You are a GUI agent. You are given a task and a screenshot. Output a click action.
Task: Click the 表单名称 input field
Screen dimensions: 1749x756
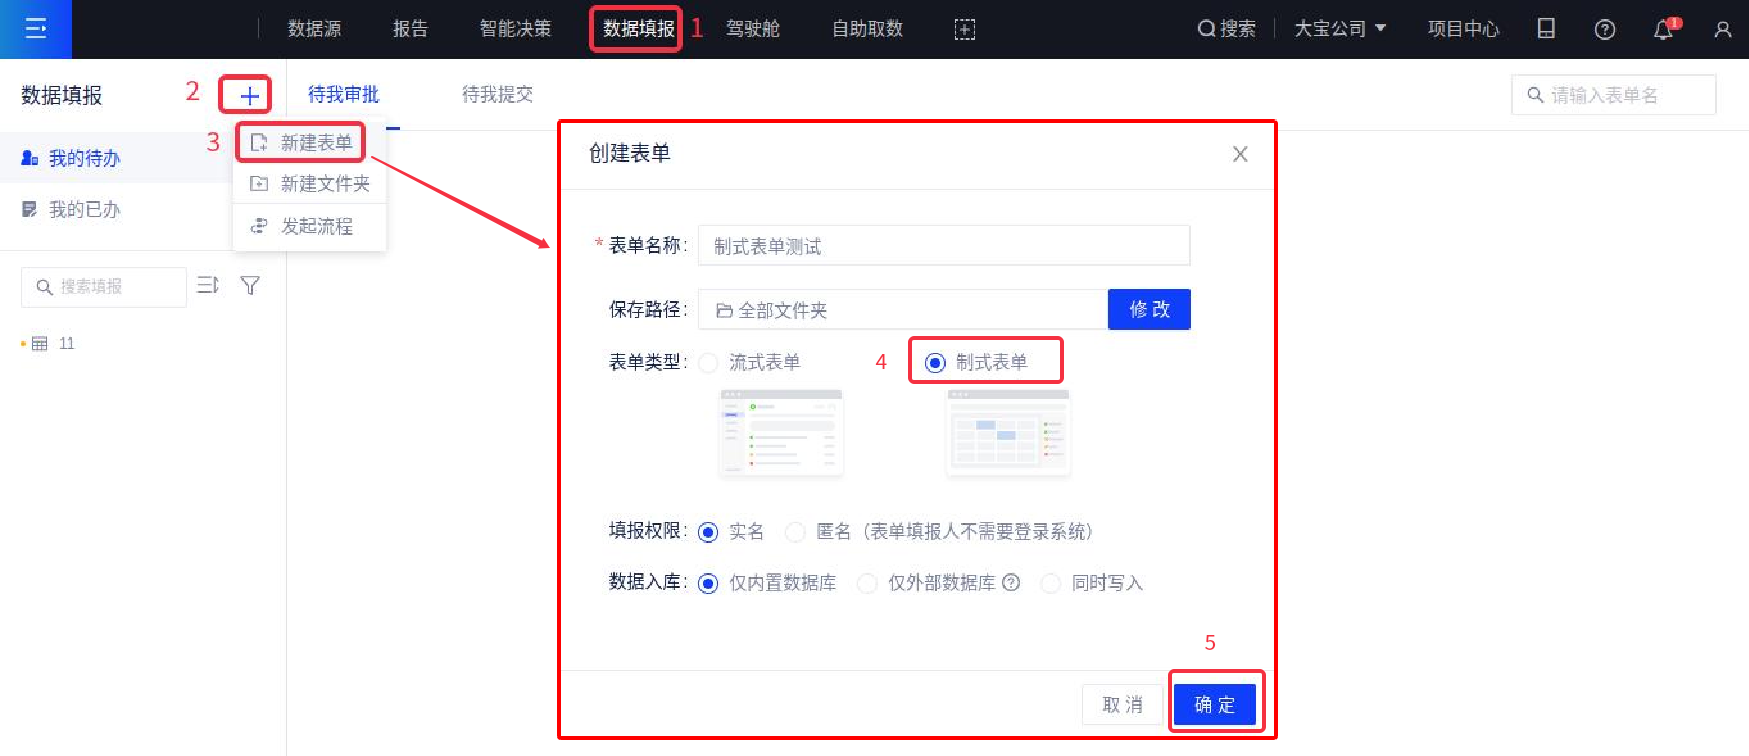point(943,246)
